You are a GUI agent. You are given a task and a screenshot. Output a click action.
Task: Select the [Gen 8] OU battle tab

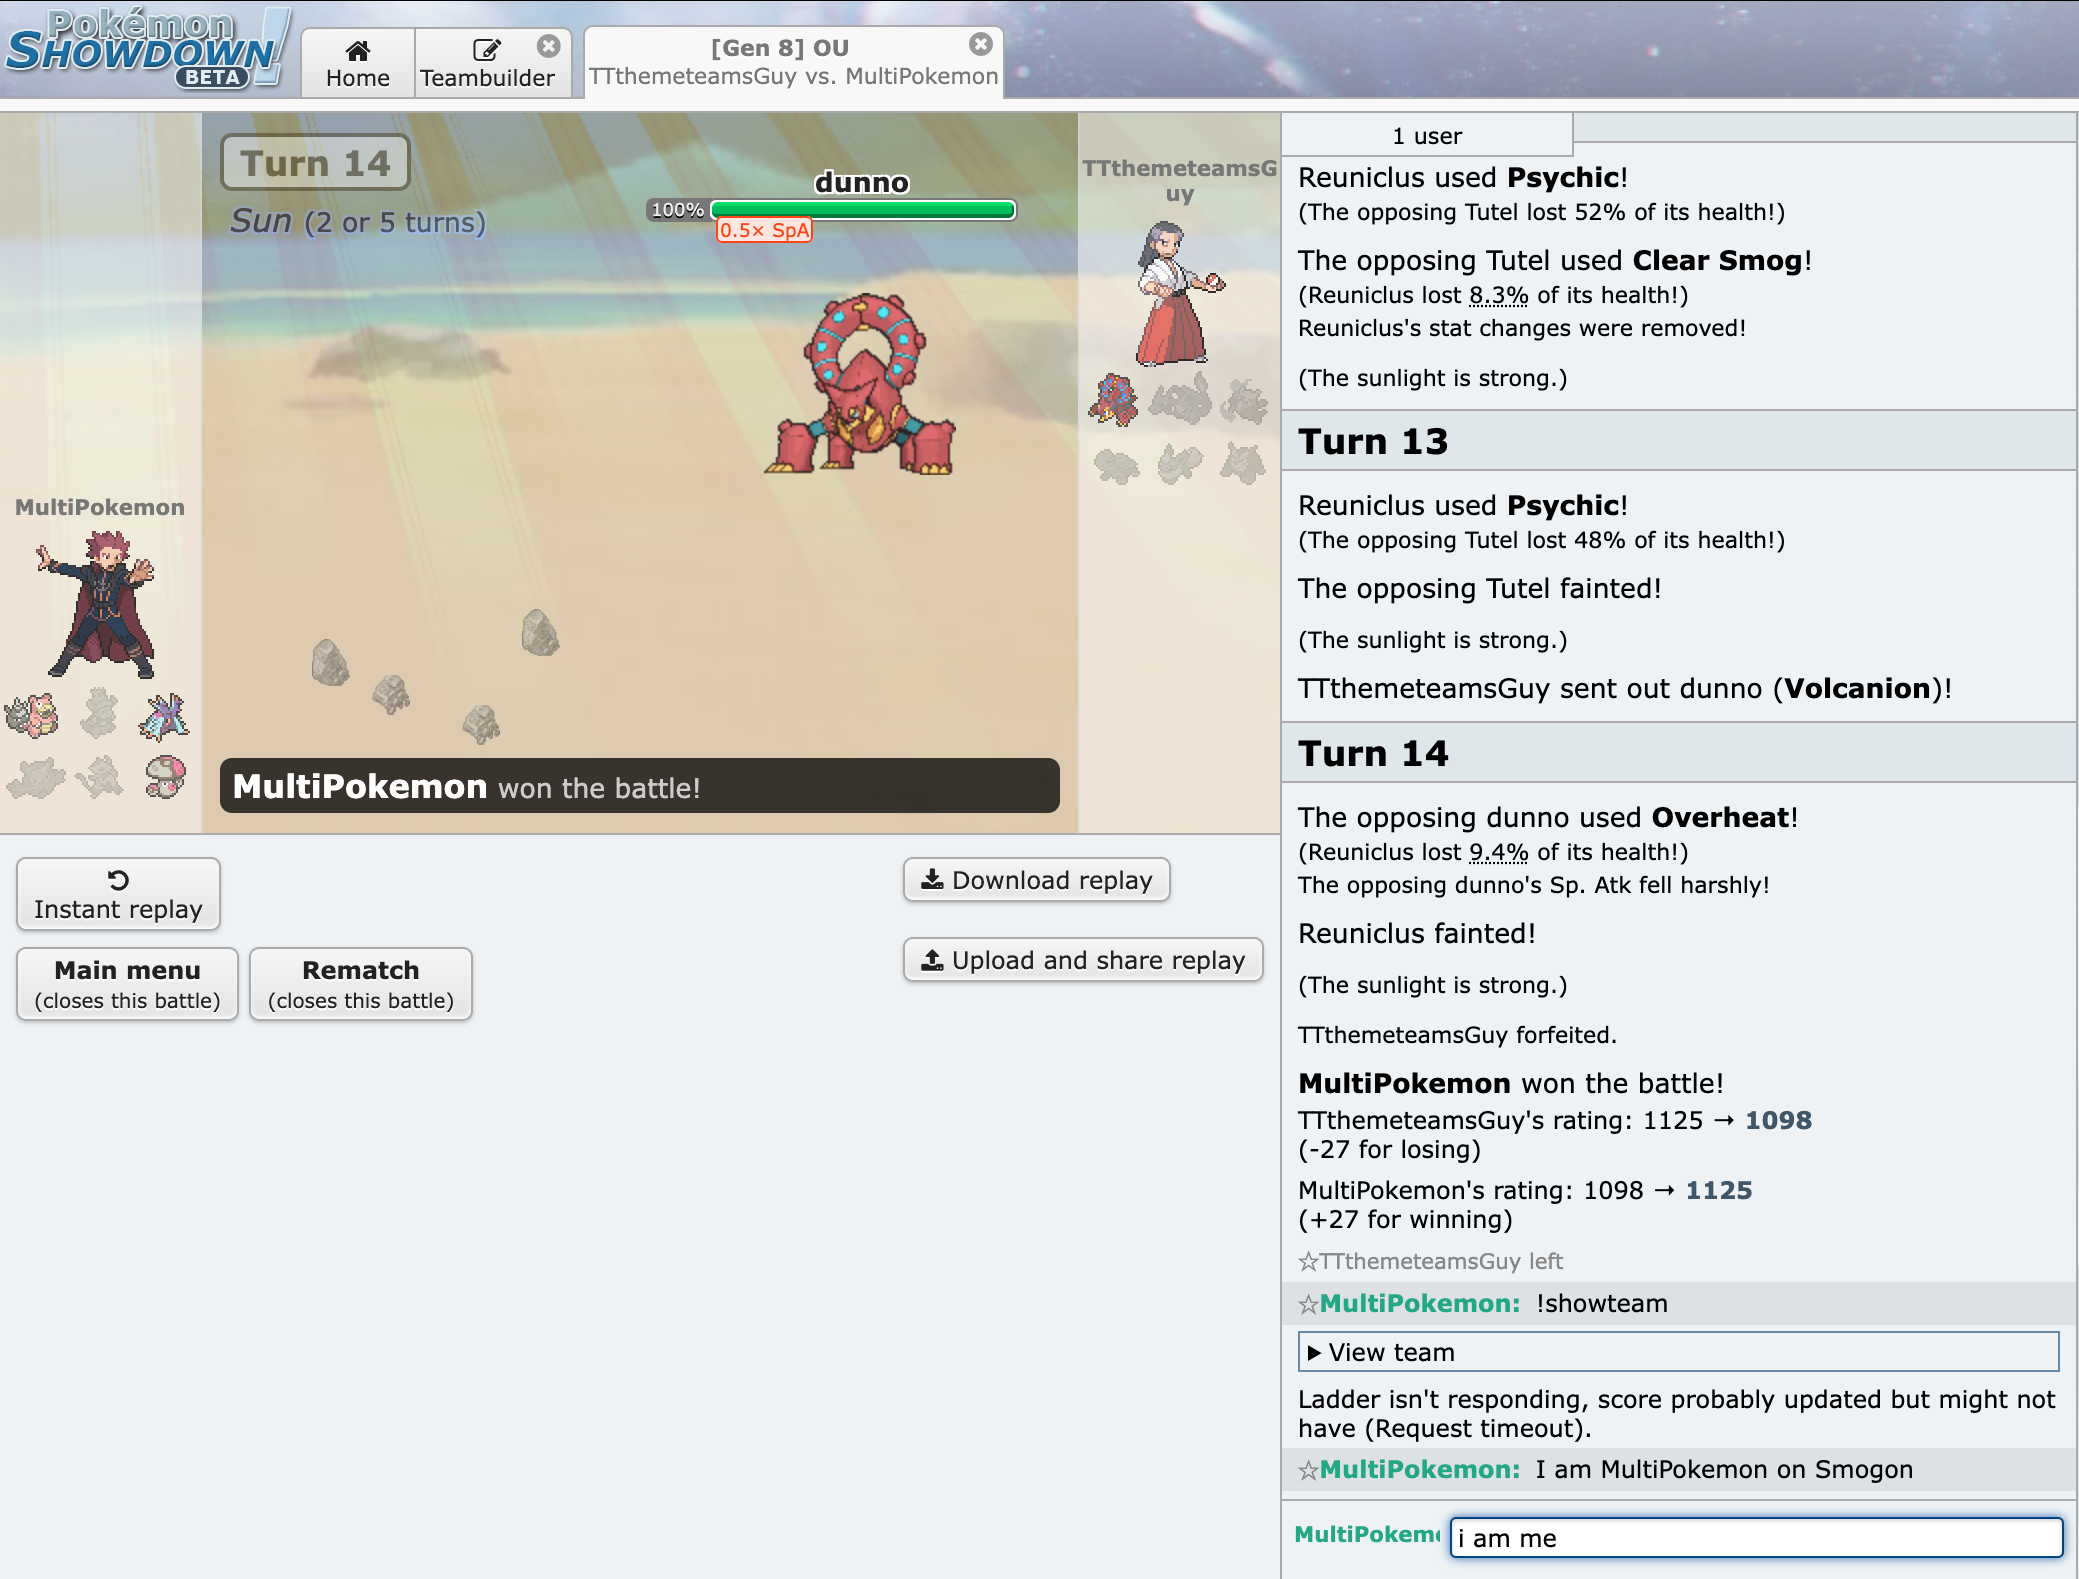tap(793, 62)
